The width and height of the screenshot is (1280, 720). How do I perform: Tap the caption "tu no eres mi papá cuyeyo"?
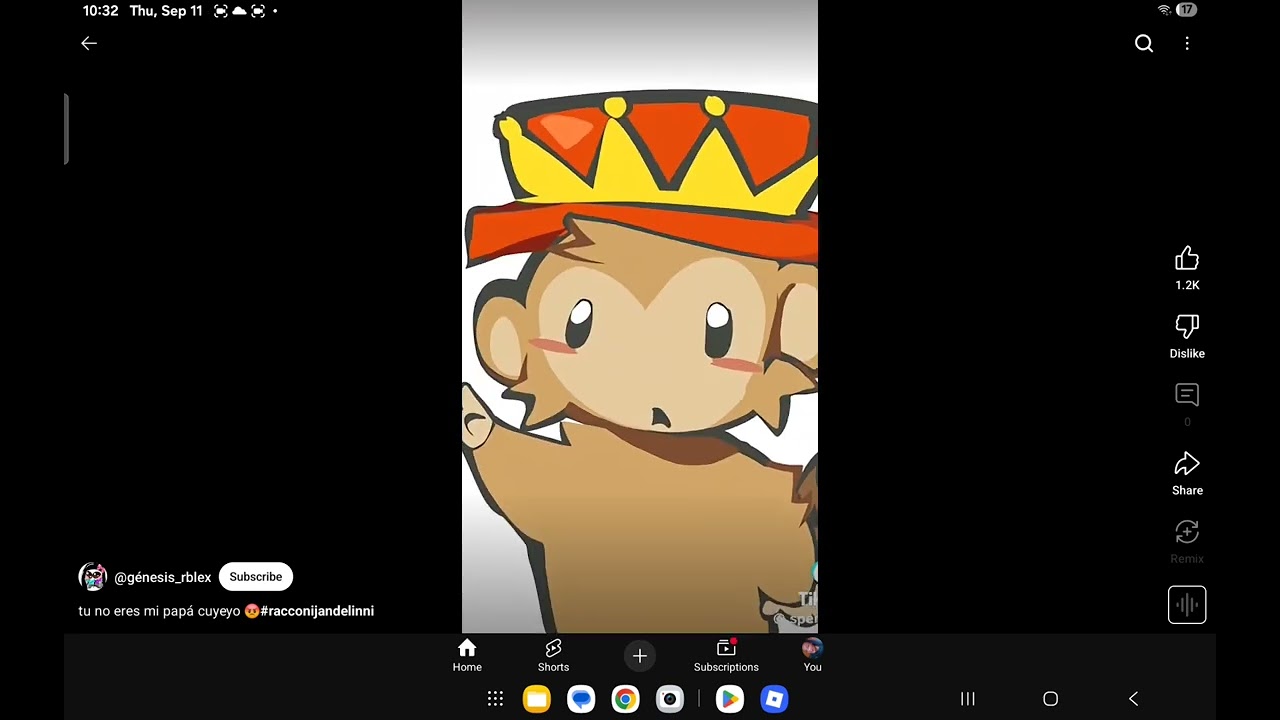pyautogui.click(x=159, y=611)
